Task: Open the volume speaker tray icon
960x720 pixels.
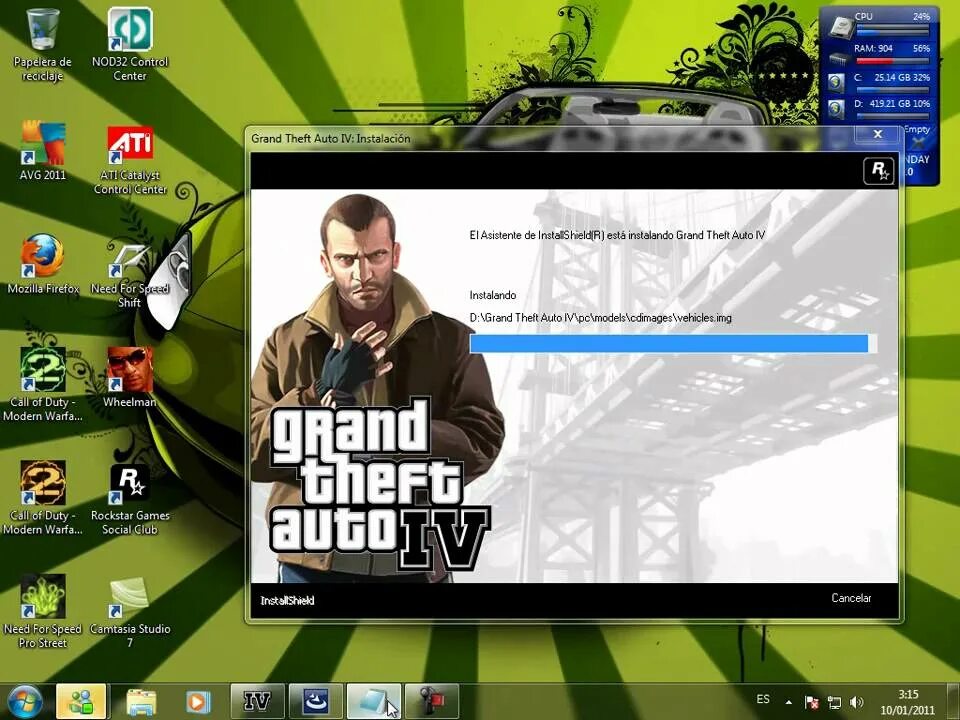Action: click(857, 702)
